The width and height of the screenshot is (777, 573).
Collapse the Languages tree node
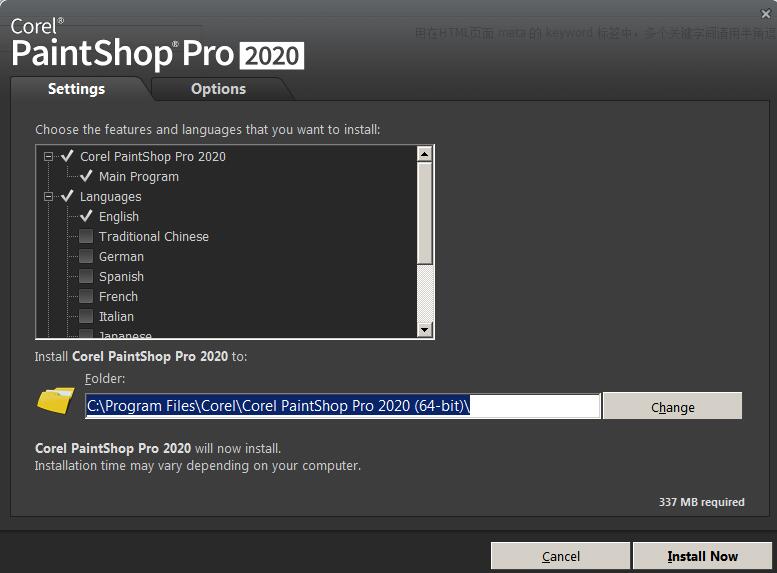[48, 197]
